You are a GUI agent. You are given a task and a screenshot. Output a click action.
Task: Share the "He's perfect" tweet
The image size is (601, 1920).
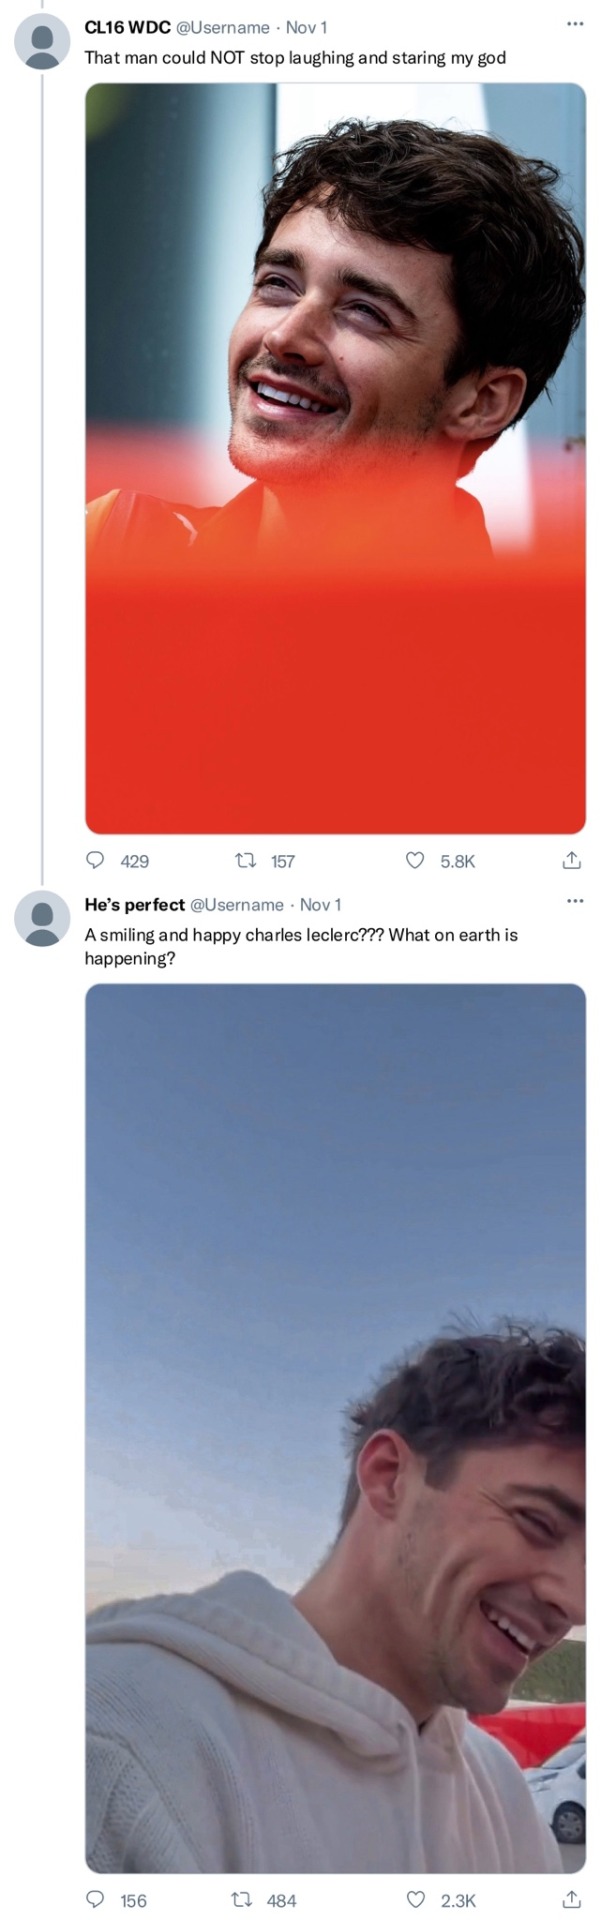[x=571, y=1899]
